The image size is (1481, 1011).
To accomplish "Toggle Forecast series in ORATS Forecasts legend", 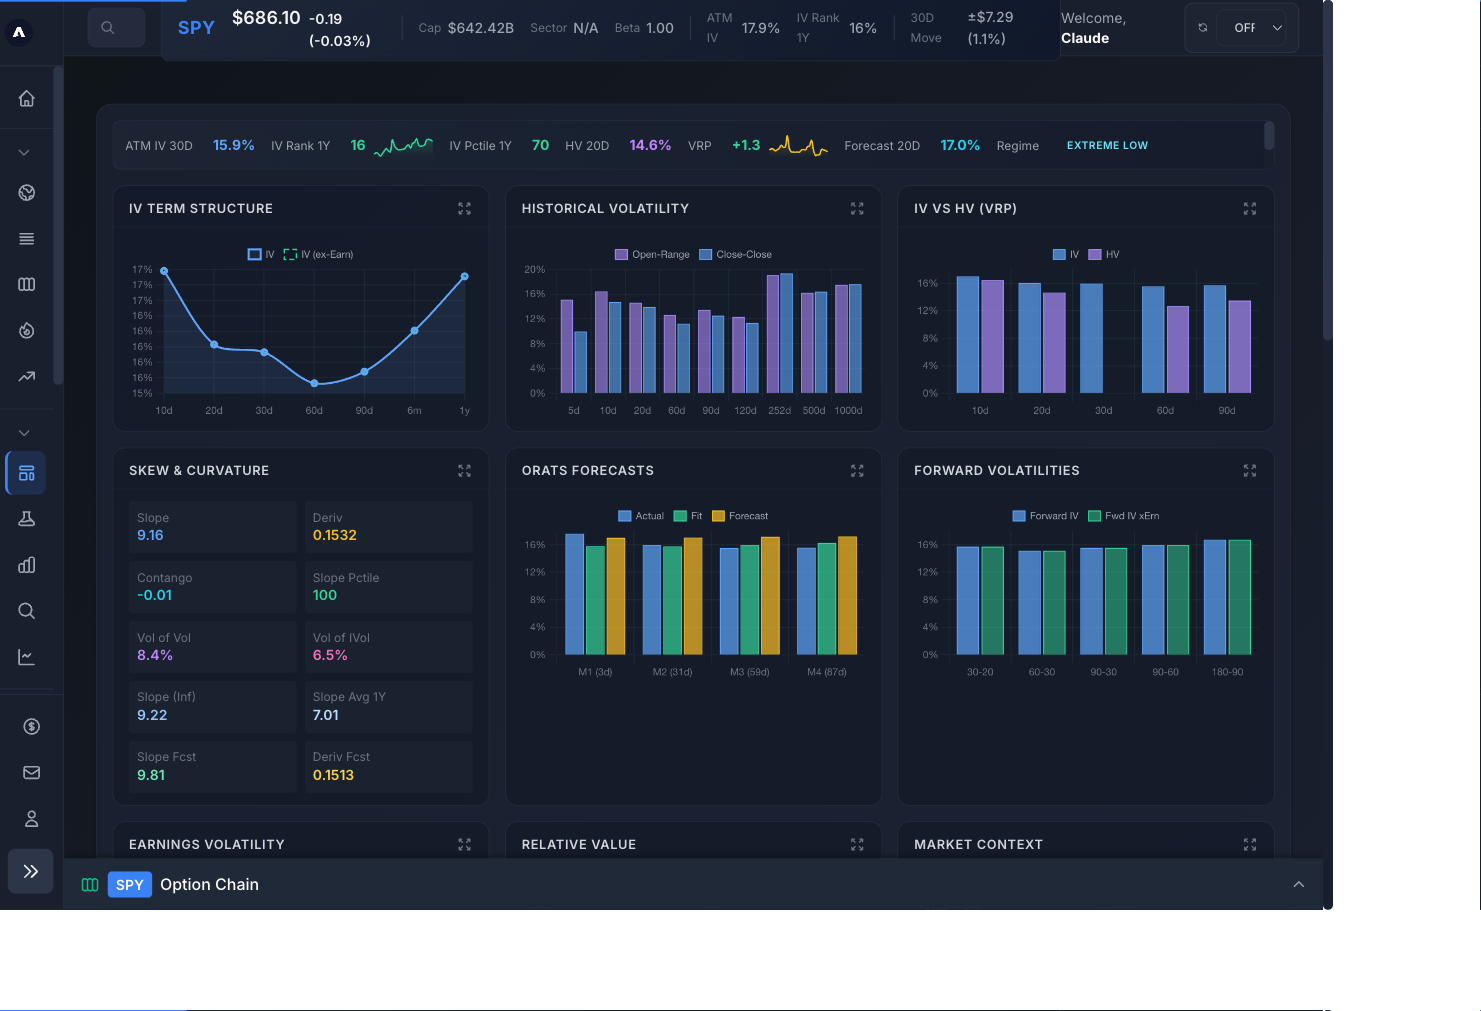I will coord(740,516).
